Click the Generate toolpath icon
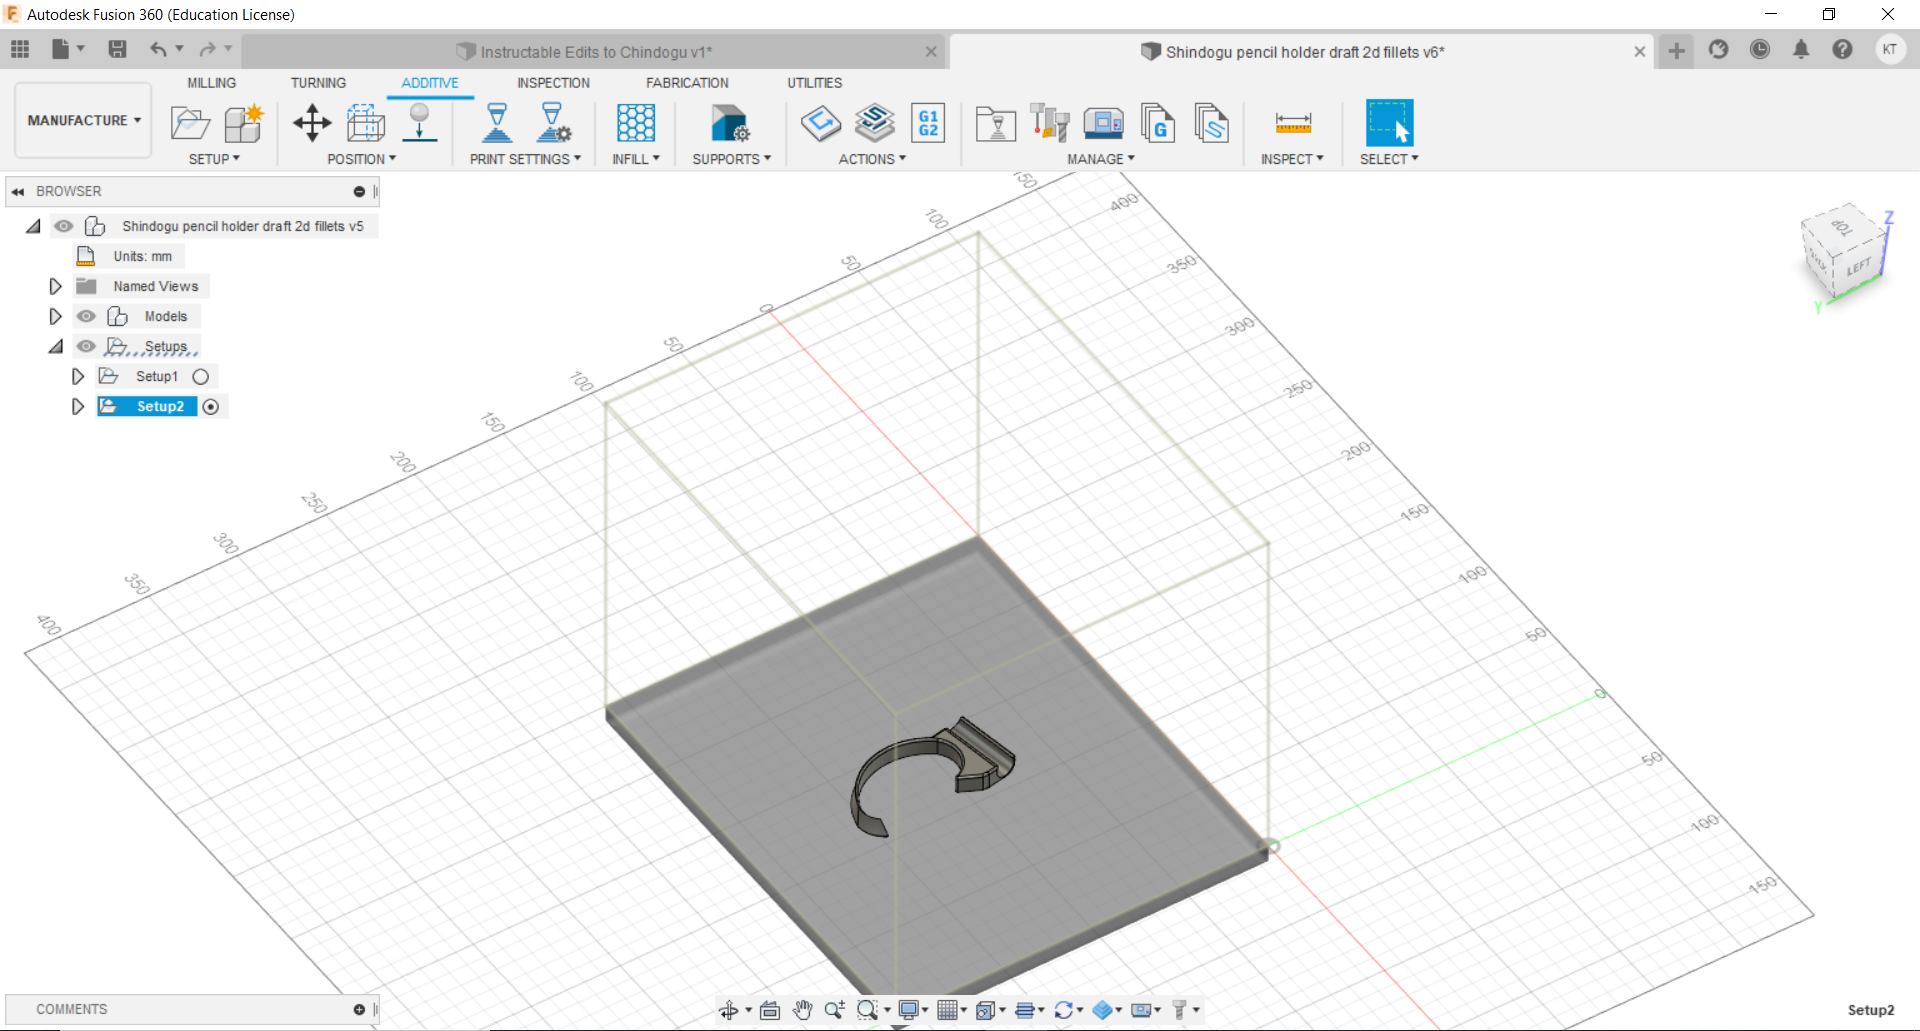The image size is (1920, 1031). click(x=821, y=123)
